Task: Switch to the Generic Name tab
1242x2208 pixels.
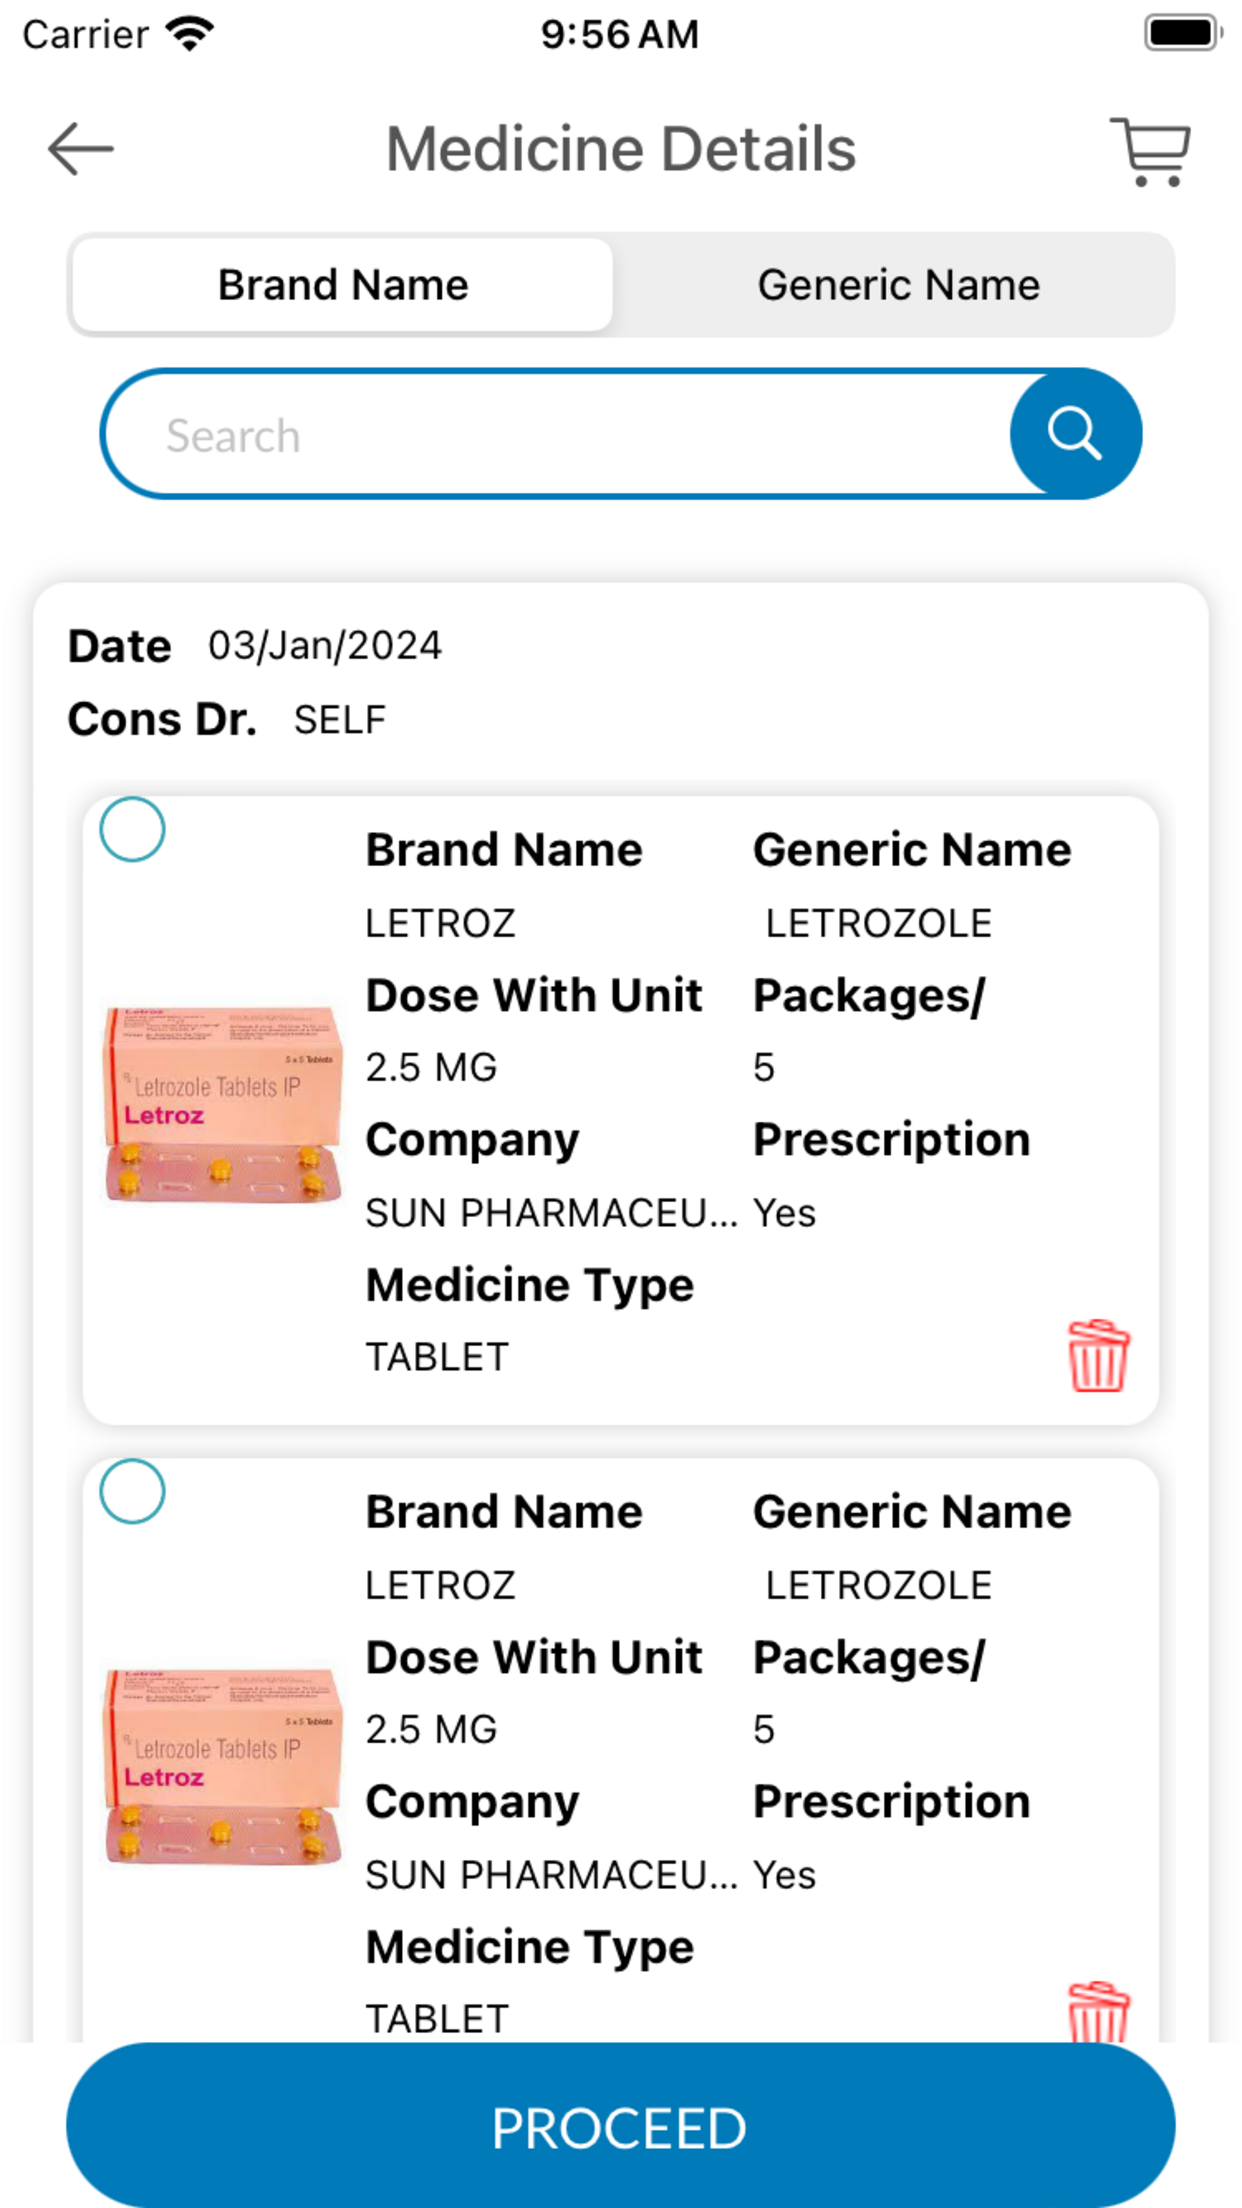Action: 898,285
